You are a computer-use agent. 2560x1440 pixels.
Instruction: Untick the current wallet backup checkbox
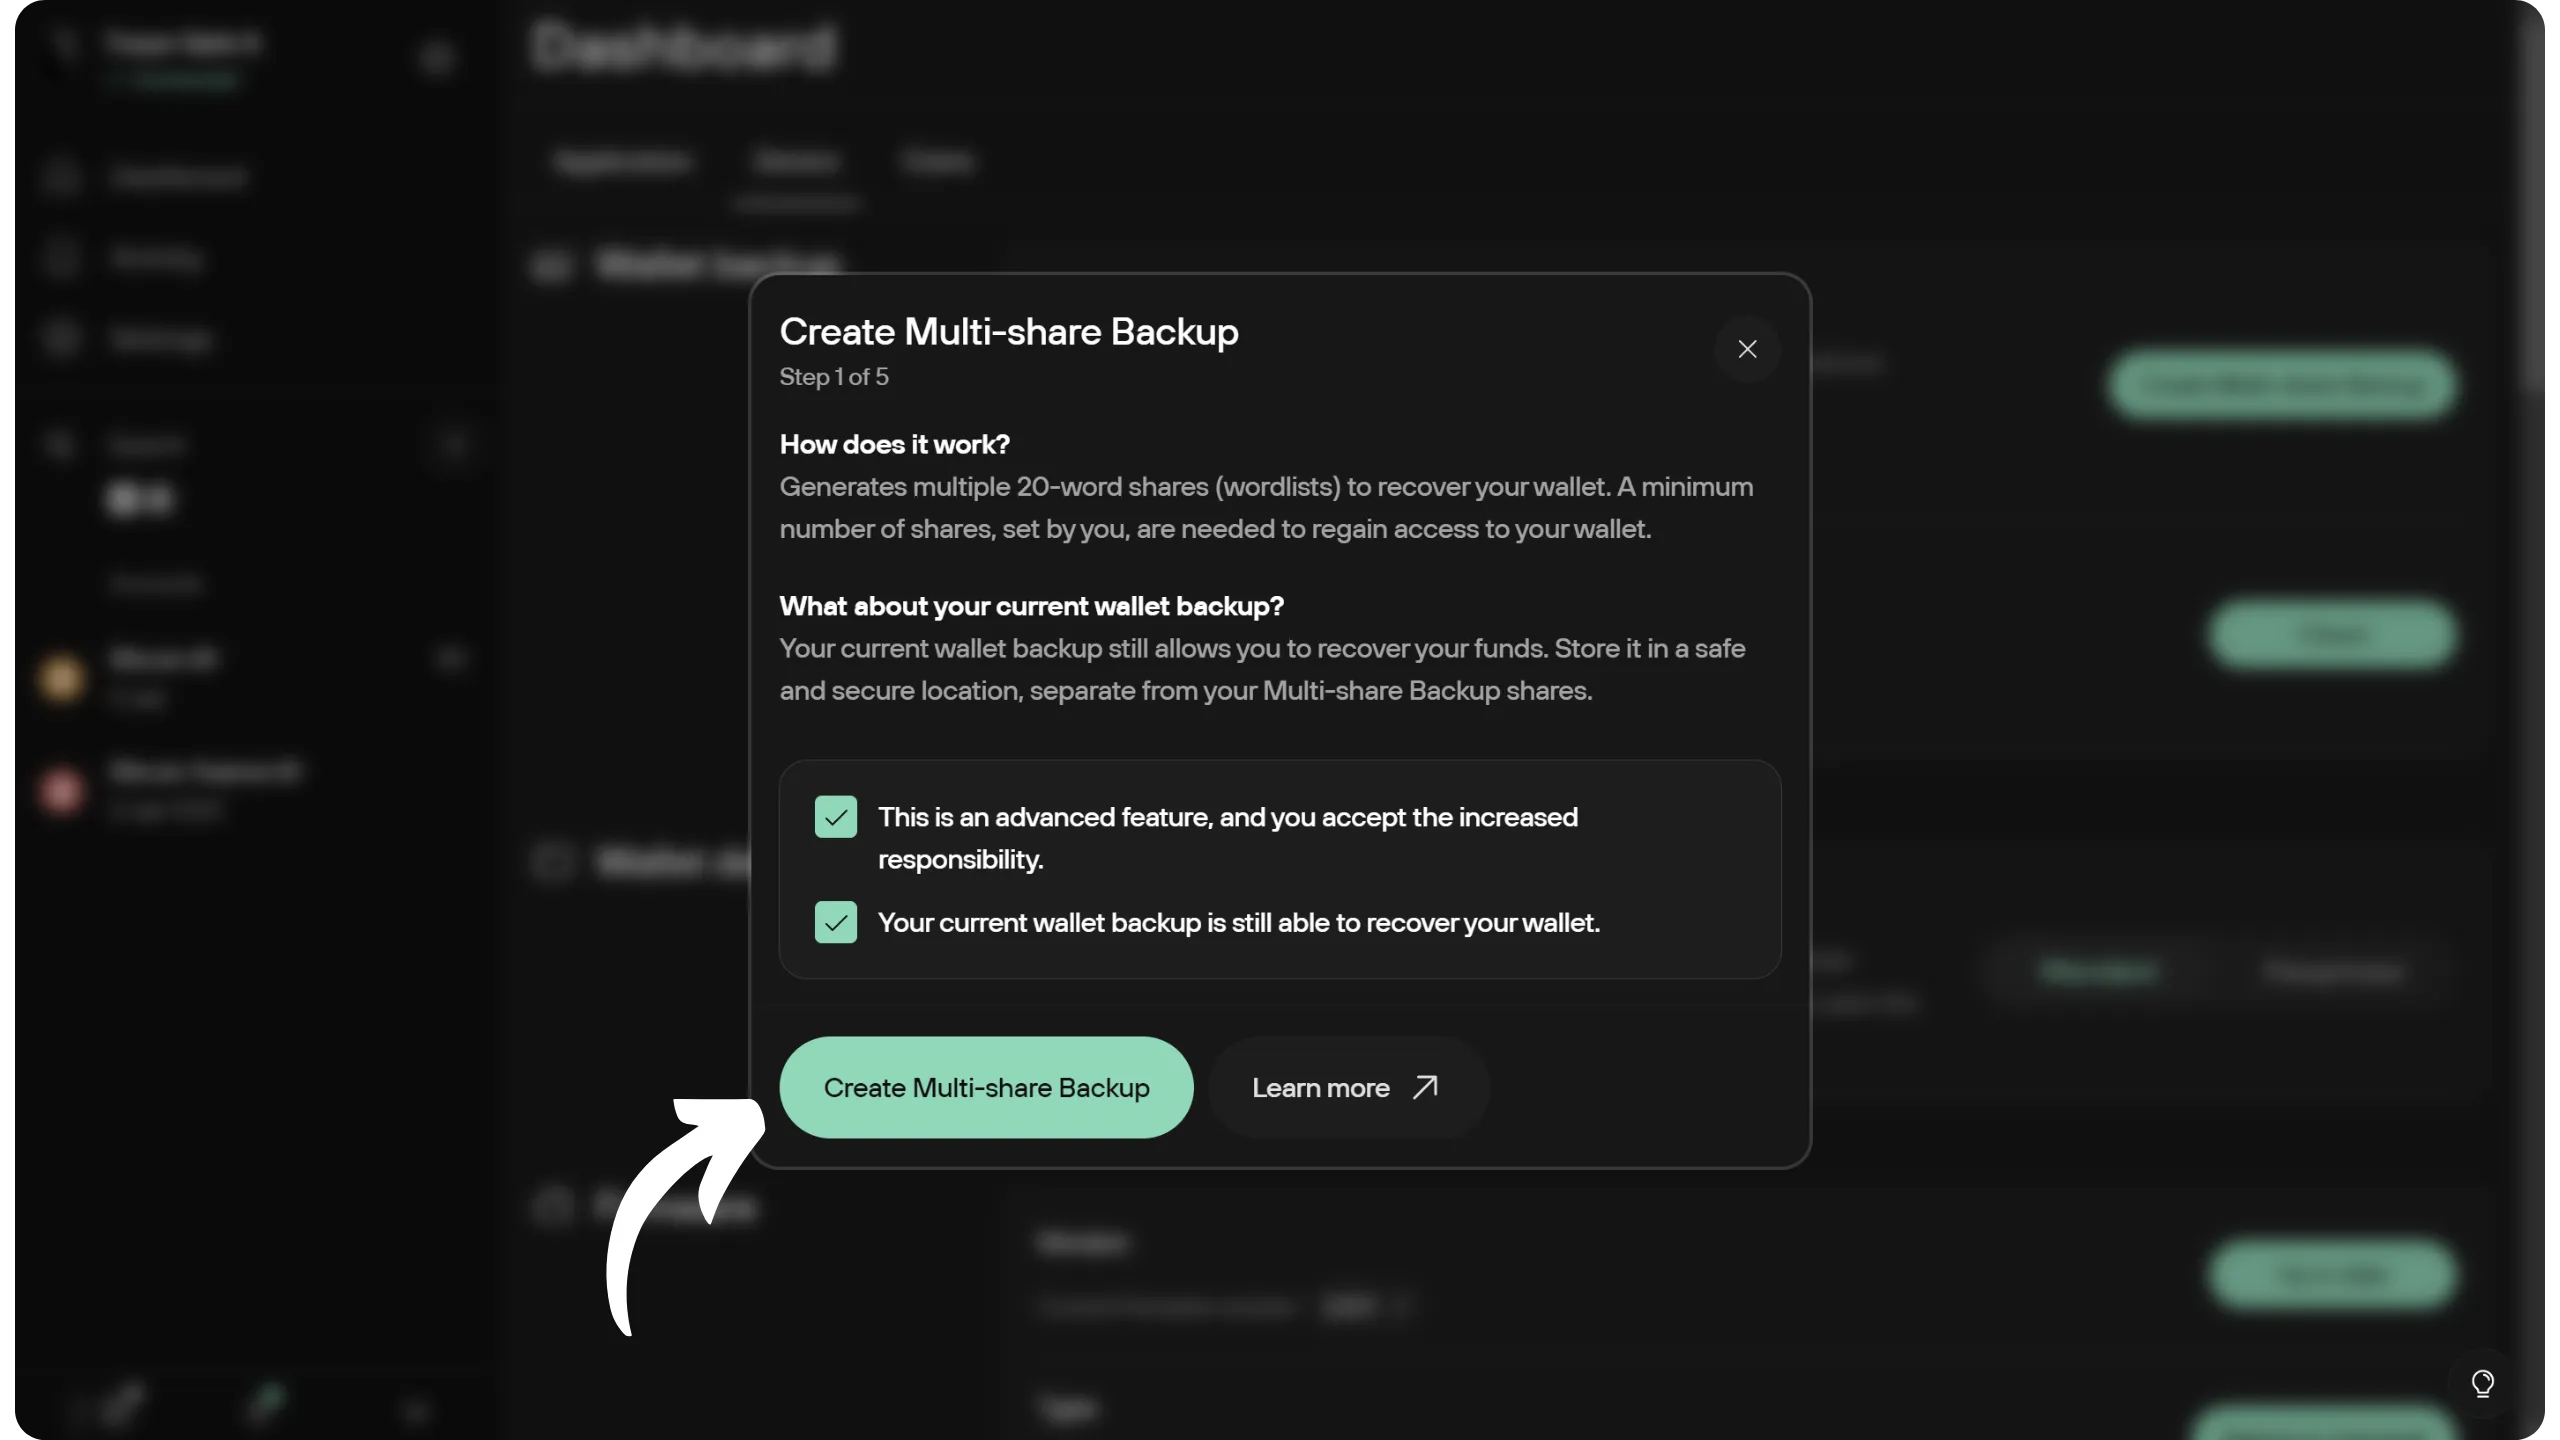[836, 922]
